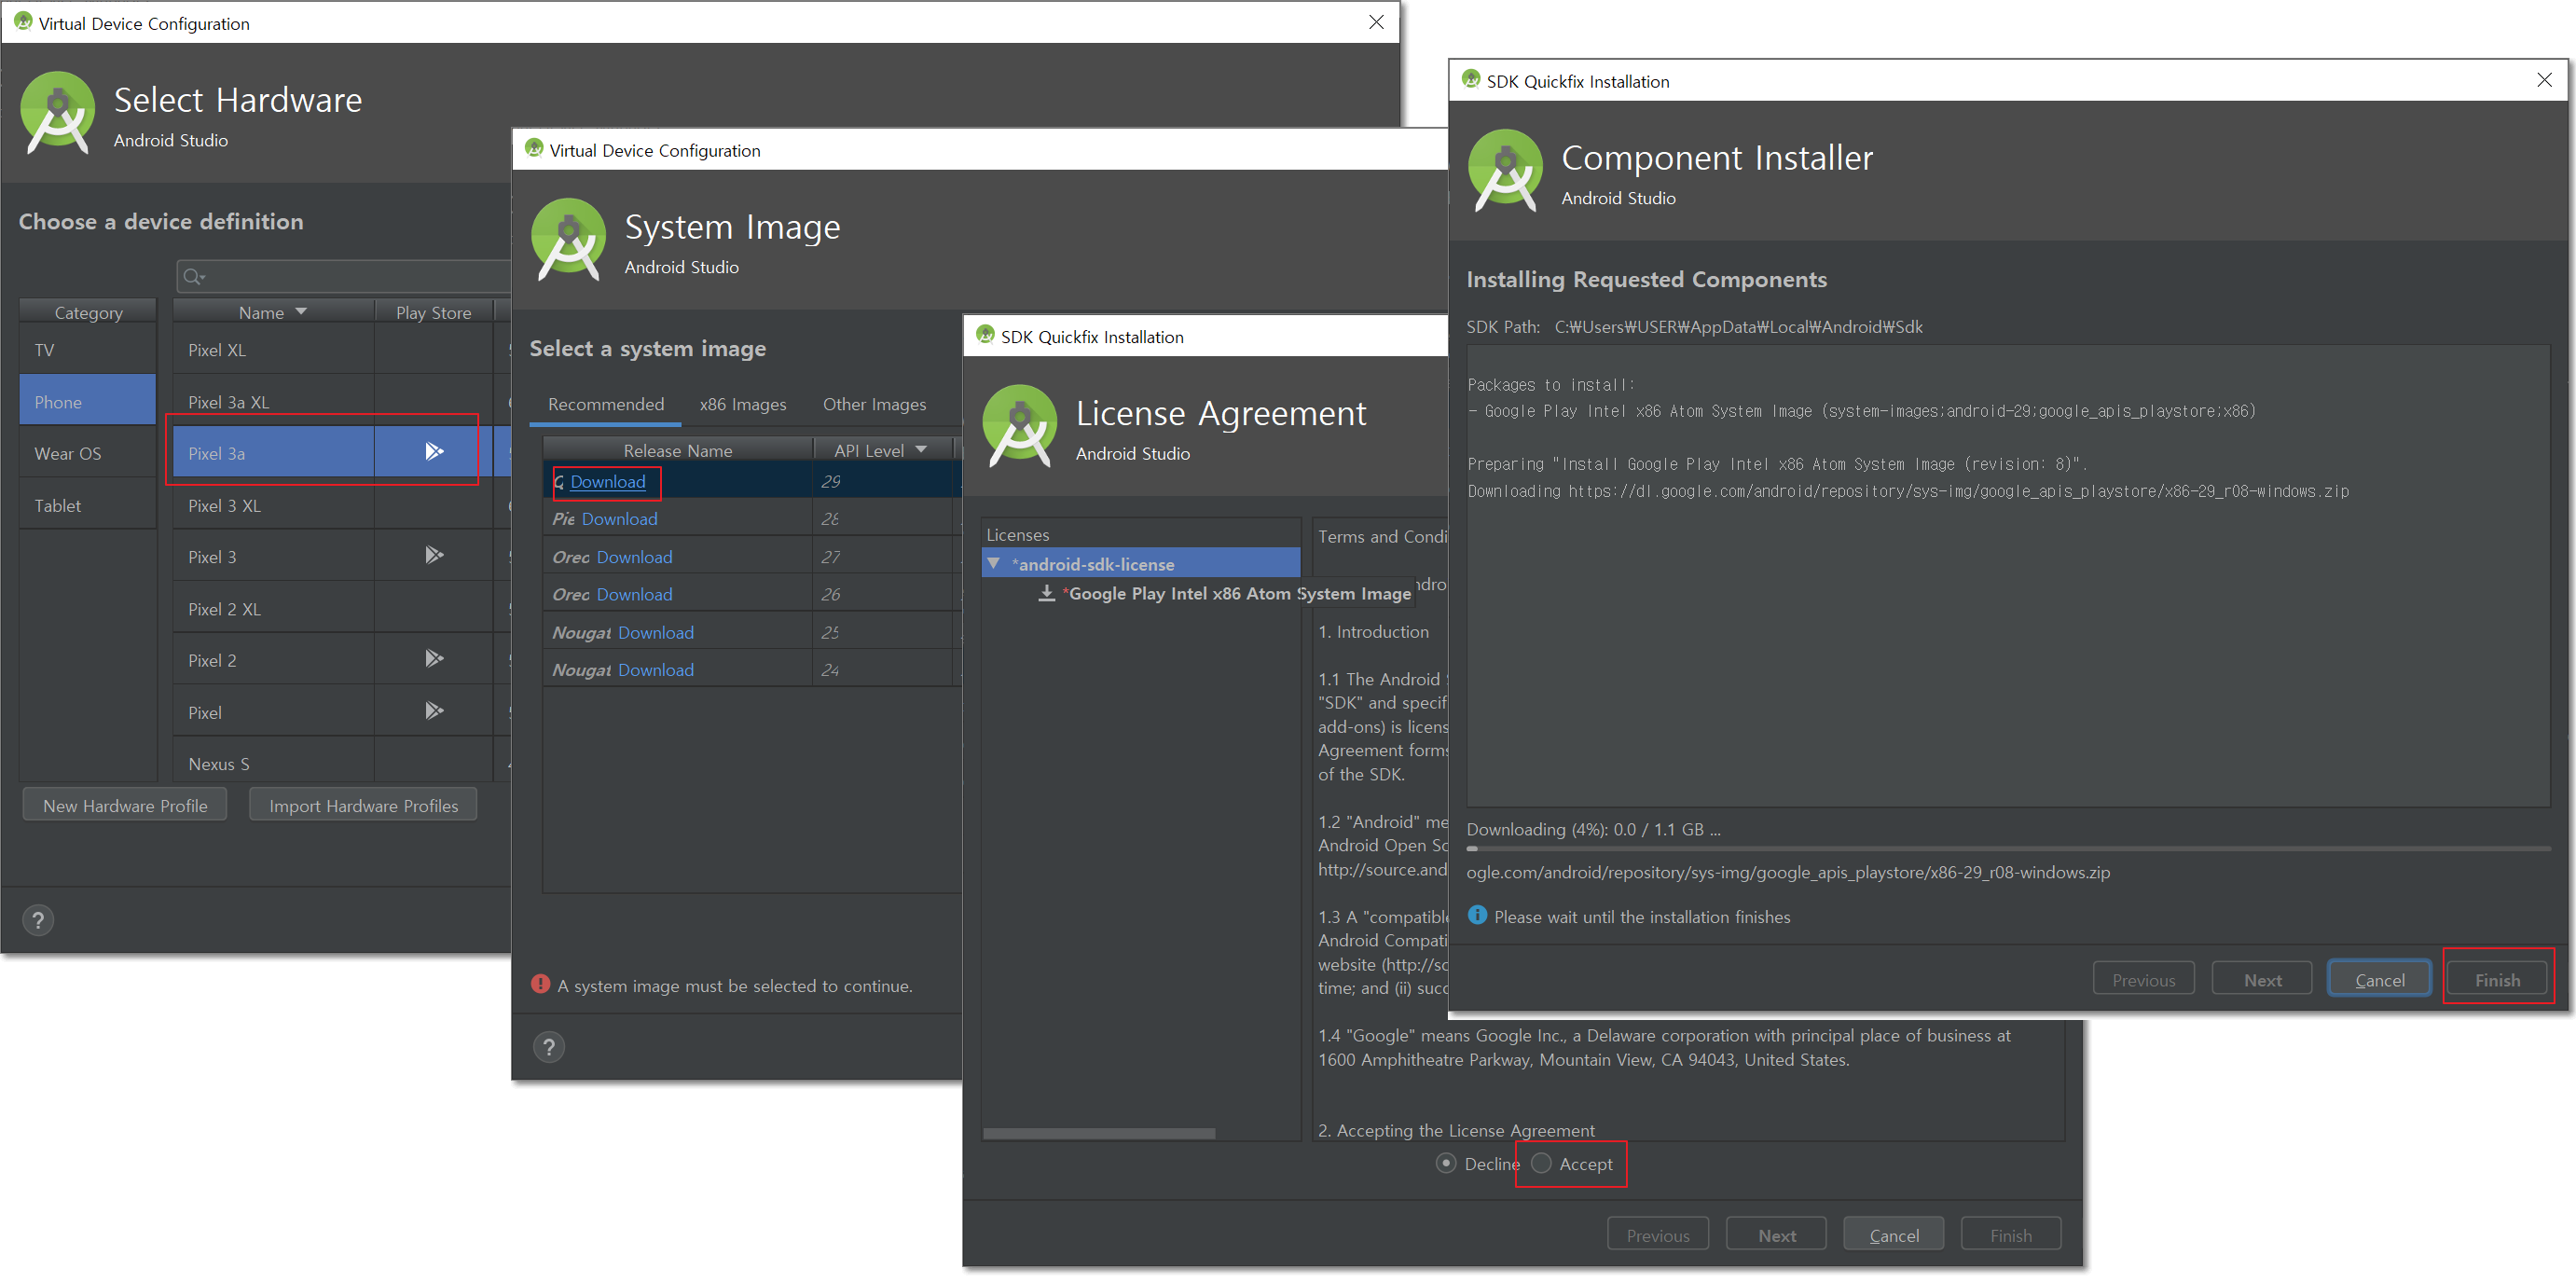Select the Pixel XL device row
Image resolution: width=2576 pixels, height=1282 pixels.
340,350
